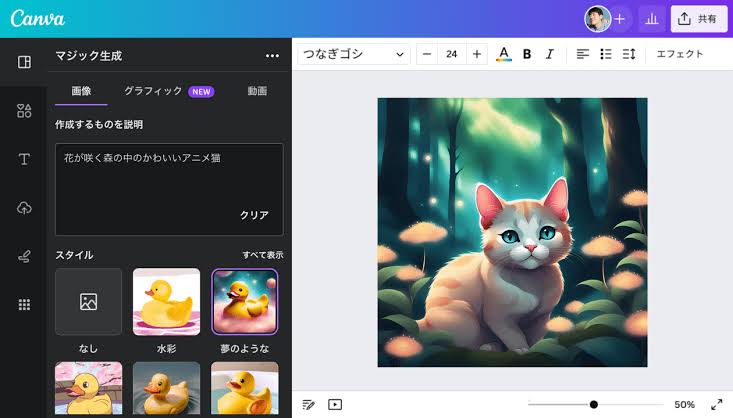Toggle italic text formatting
This screenshot has height=418, width=733.
click(549, 54)
